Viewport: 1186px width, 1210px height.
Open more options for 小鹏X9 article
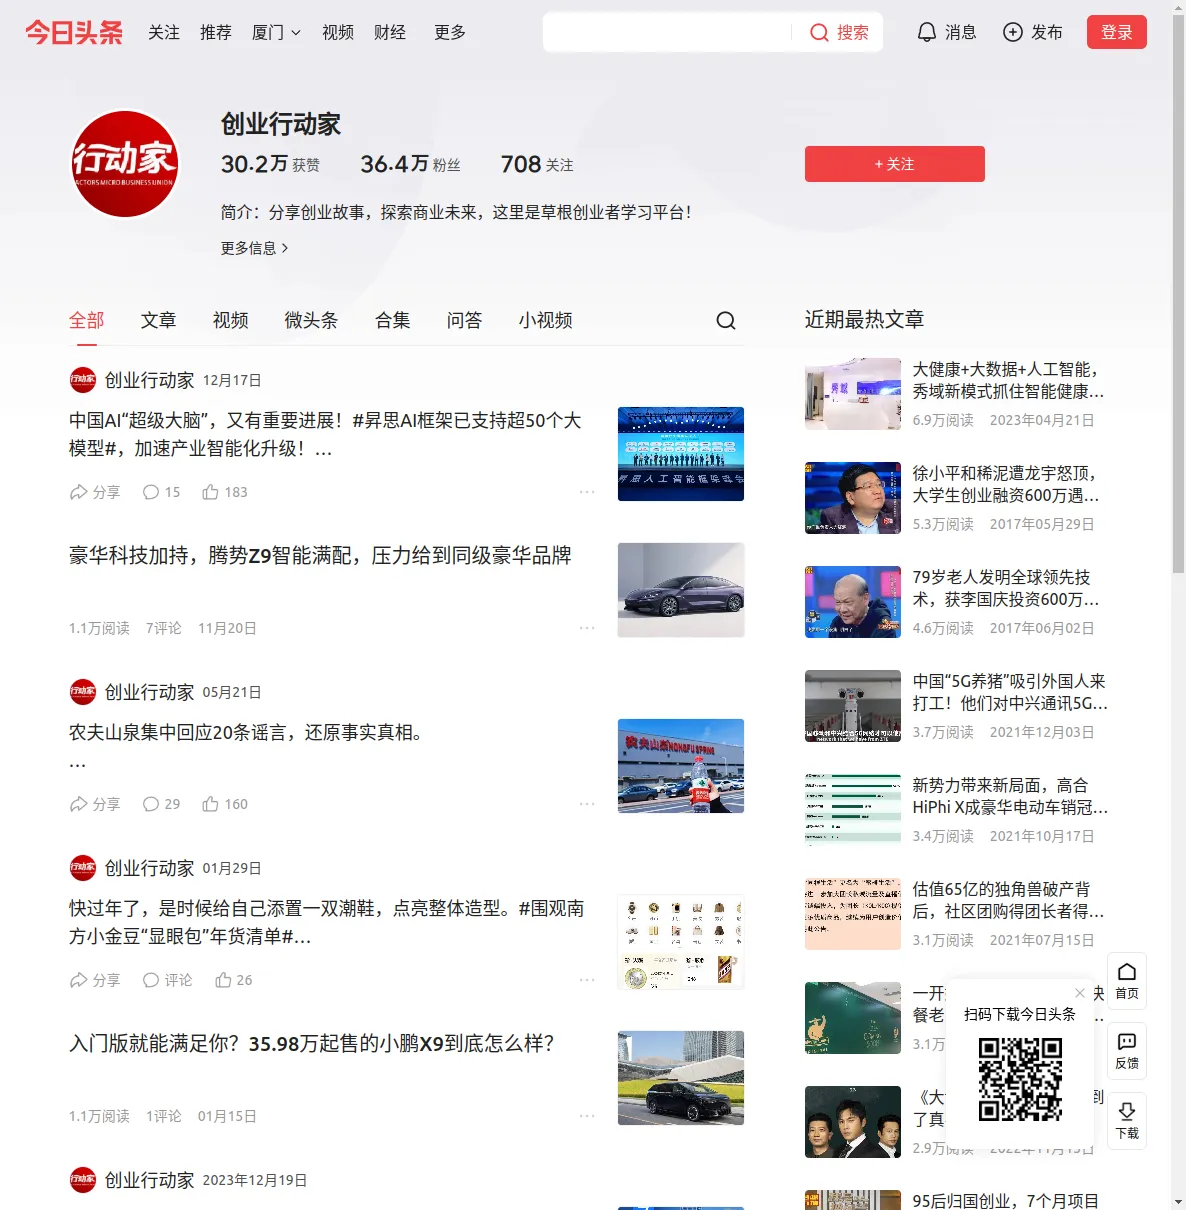(587, 1116)
